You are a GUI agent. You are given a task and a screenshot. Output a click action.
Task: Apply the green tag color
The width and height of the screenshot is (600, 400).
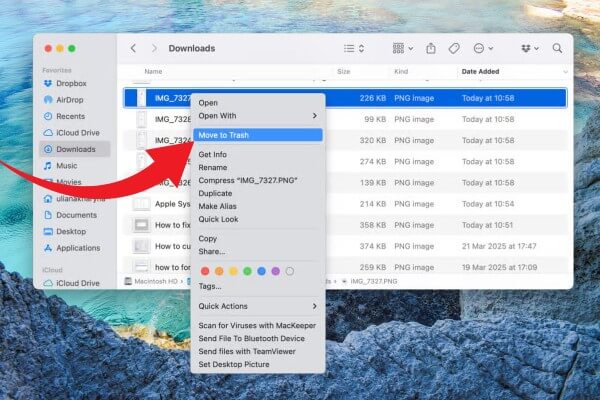pos(248,271)
